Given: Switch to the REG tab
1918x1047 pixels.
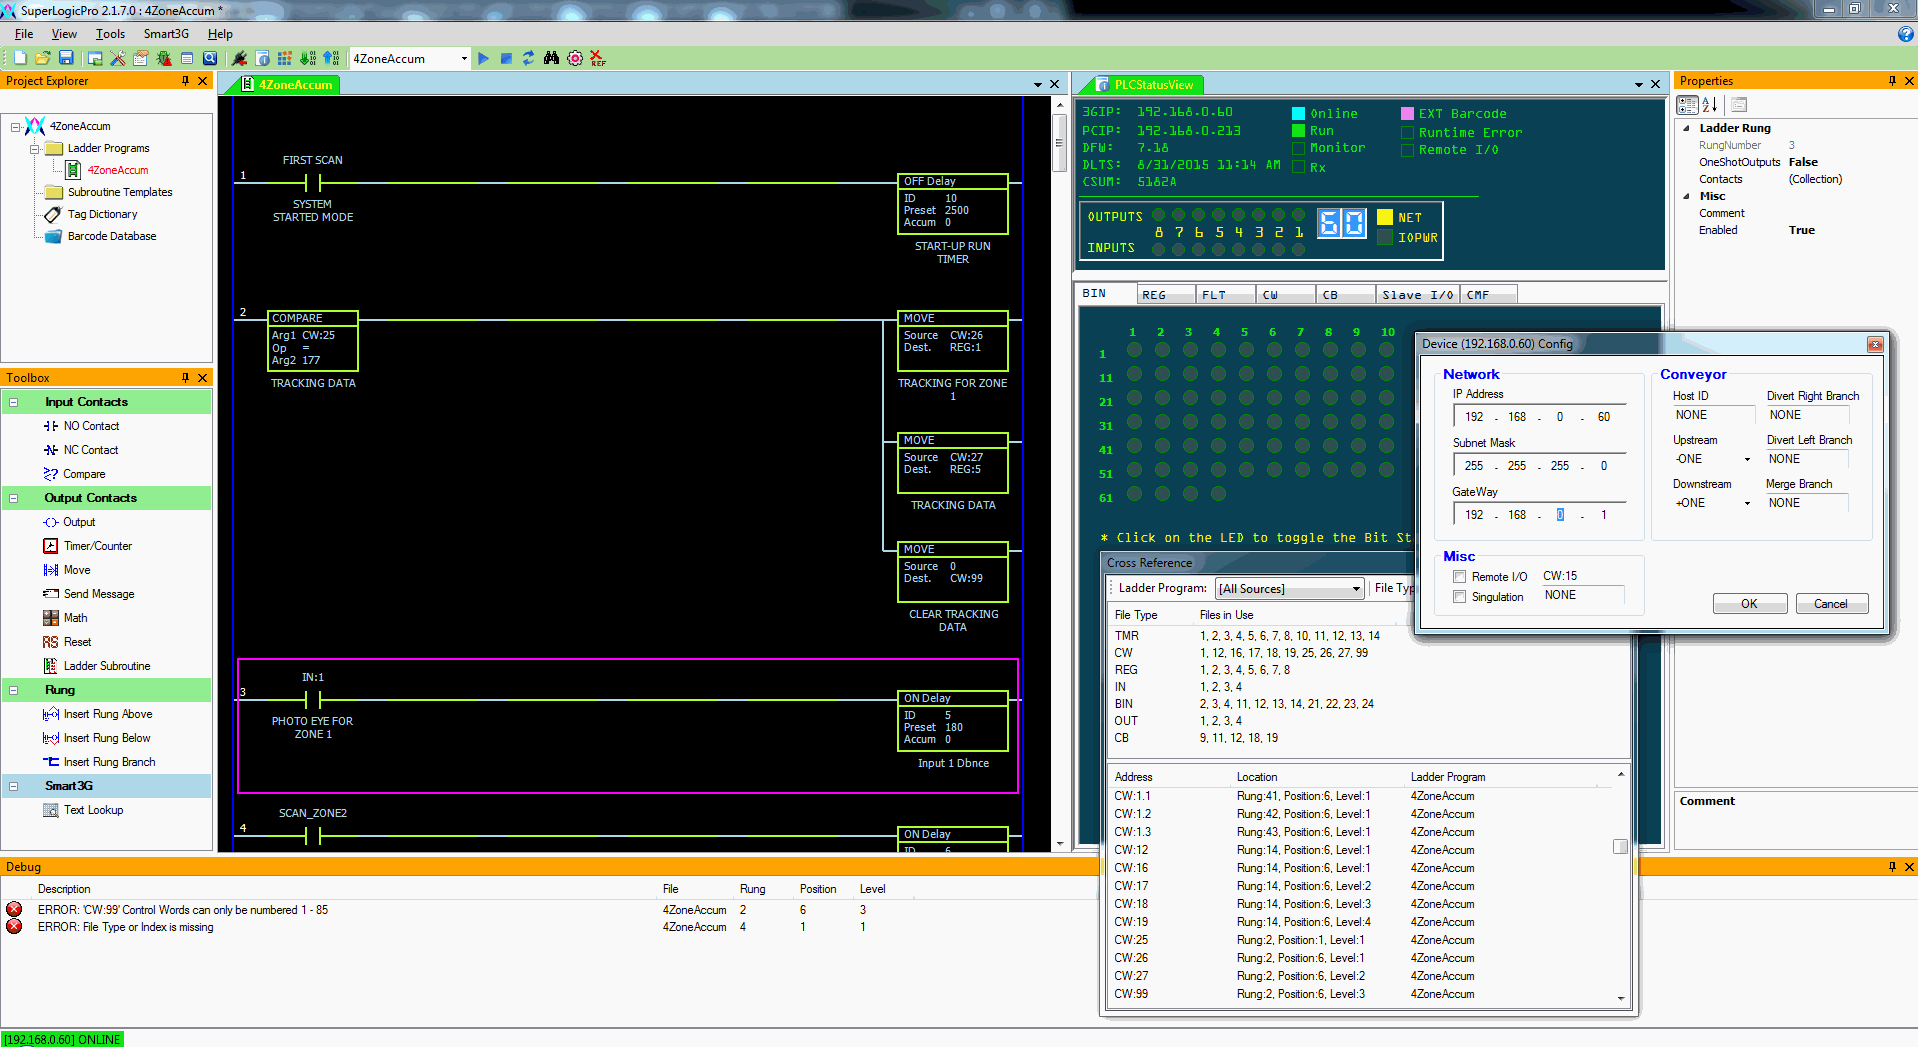Looking at the screenshot, I should point(1166,294).
